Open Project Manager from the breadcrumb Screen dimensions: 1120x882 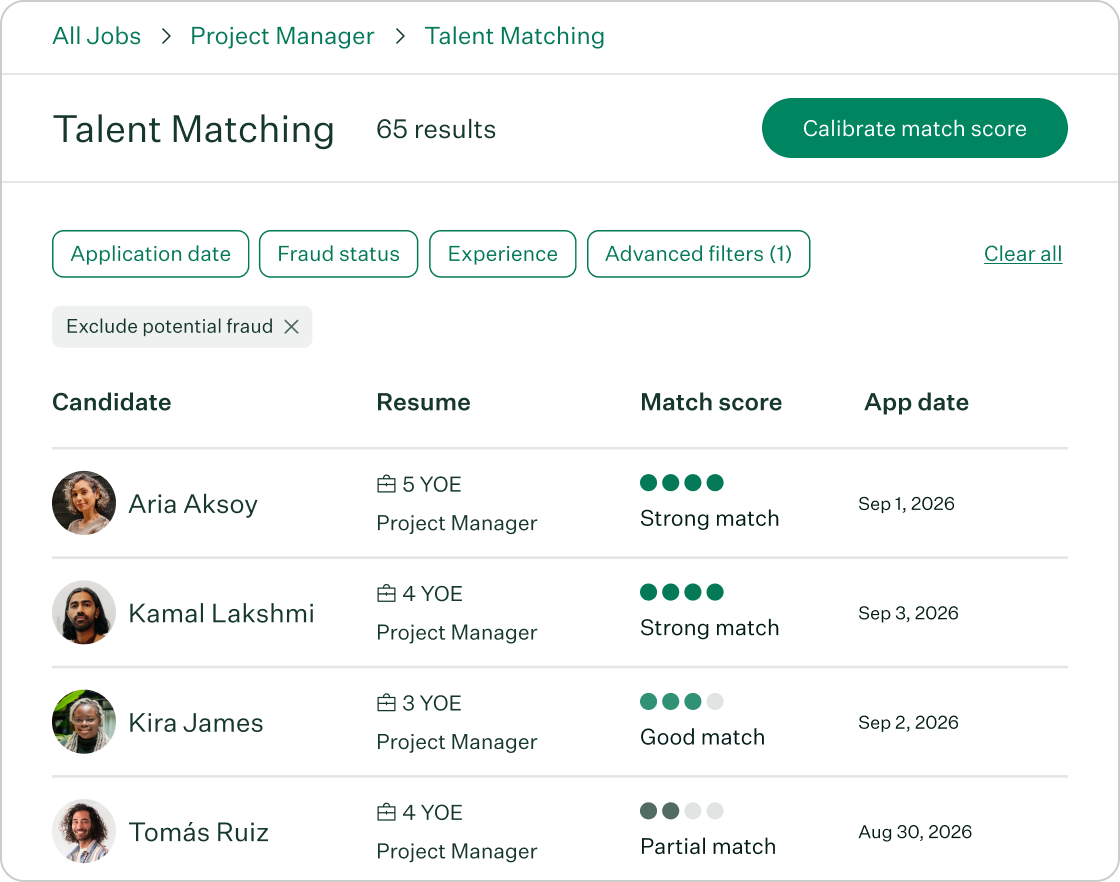(282, 36)
